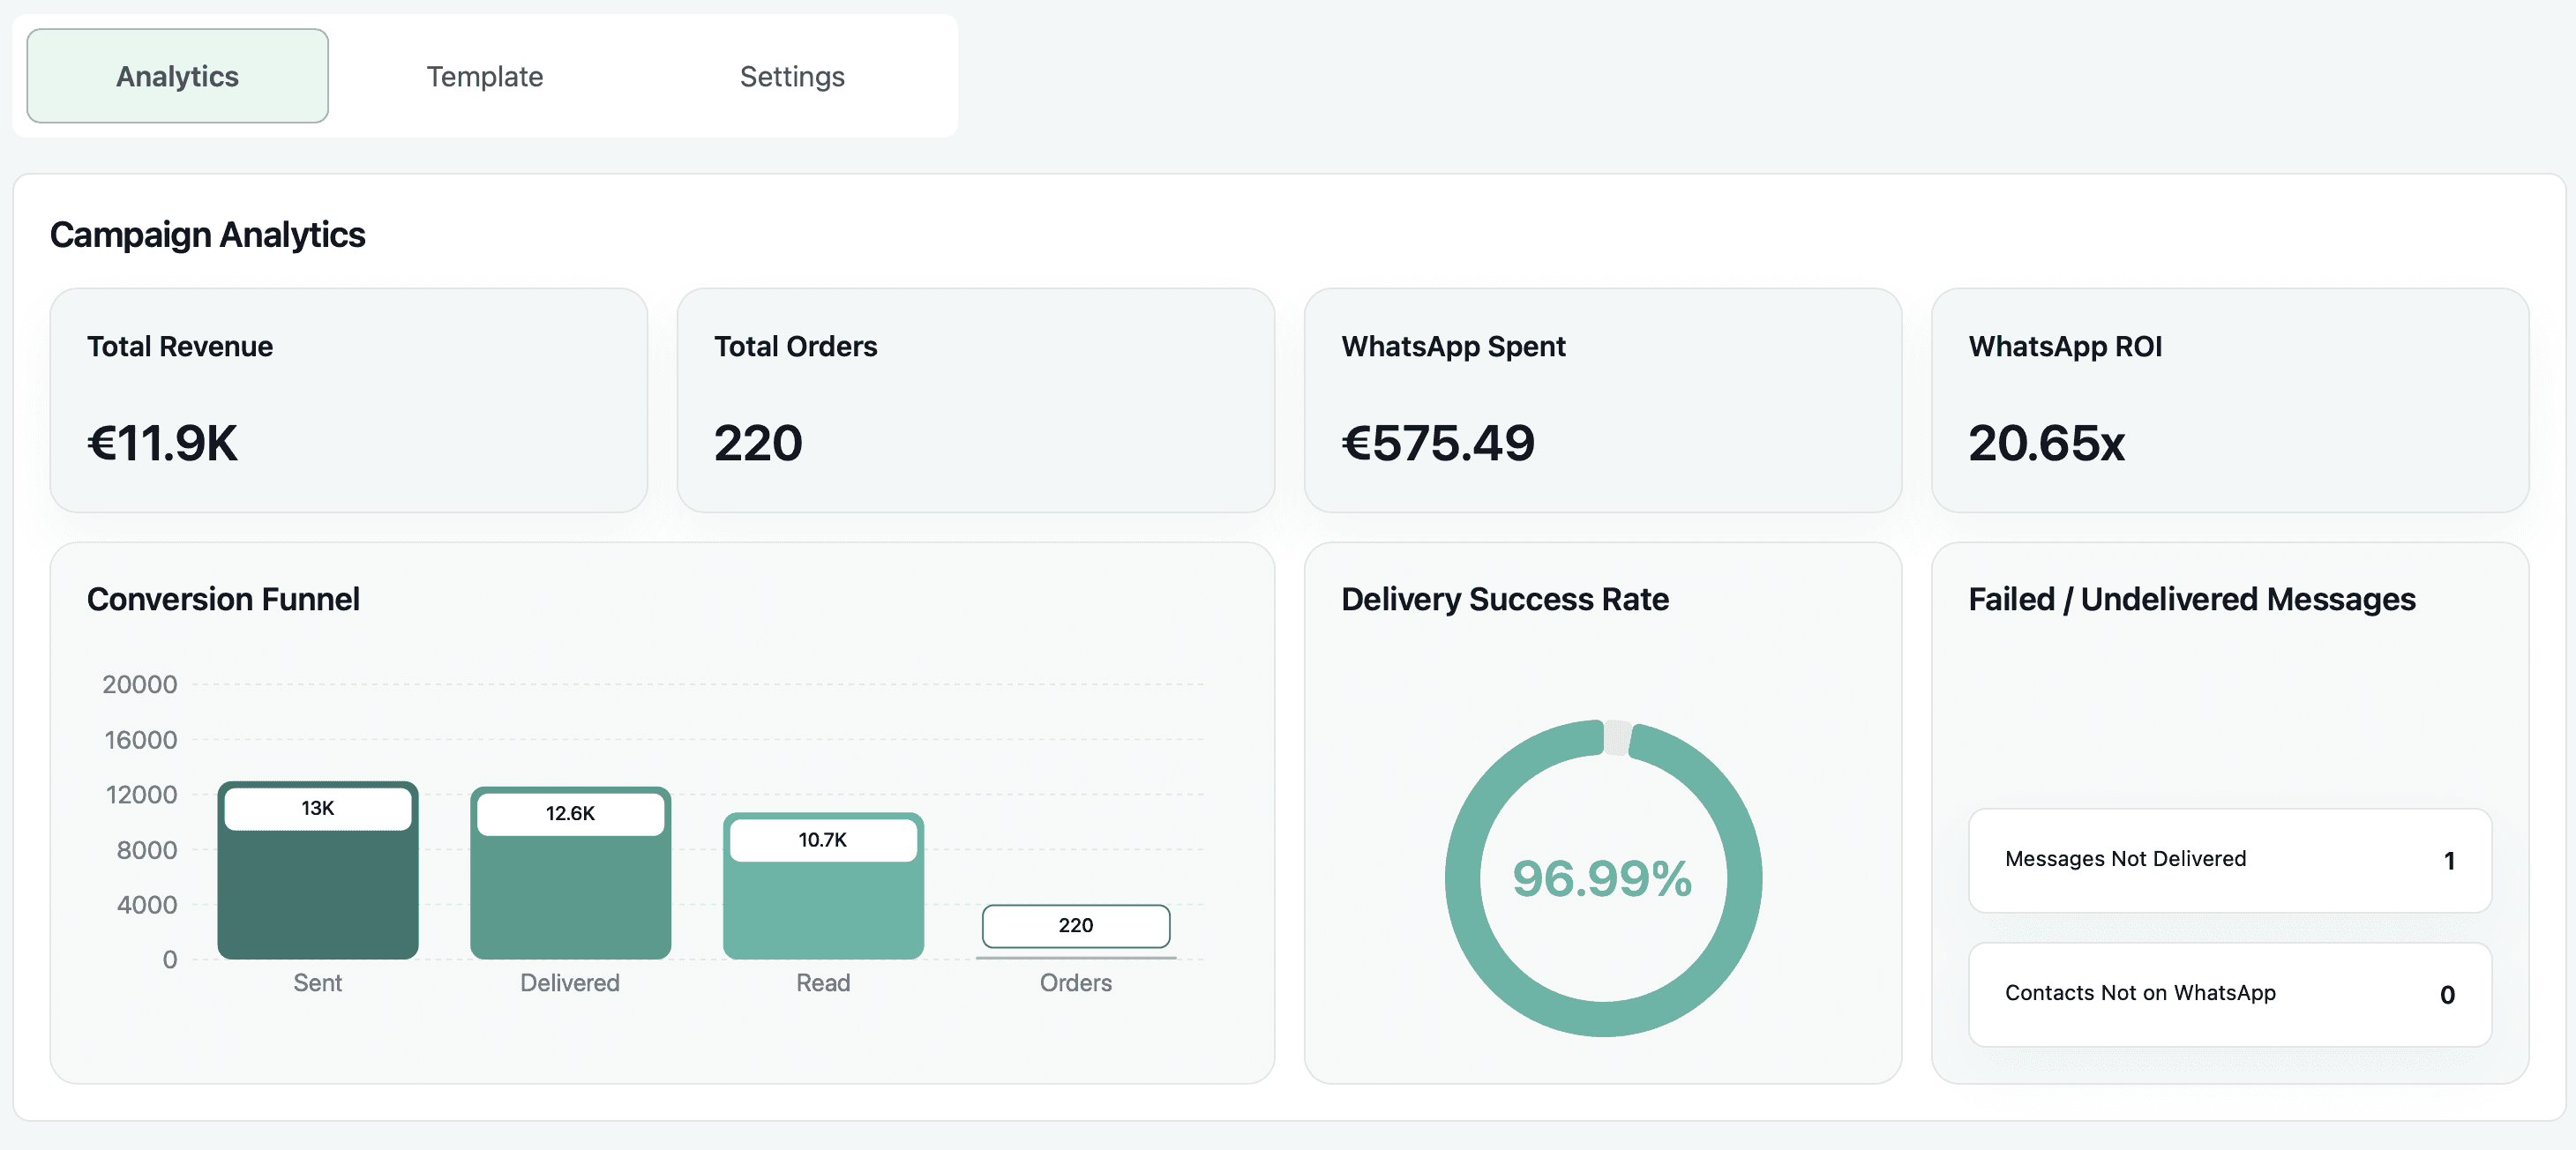Select the WhatsApp ROI card
This screenshot has height=1150, width=2576.
(x=2229, y=400)
